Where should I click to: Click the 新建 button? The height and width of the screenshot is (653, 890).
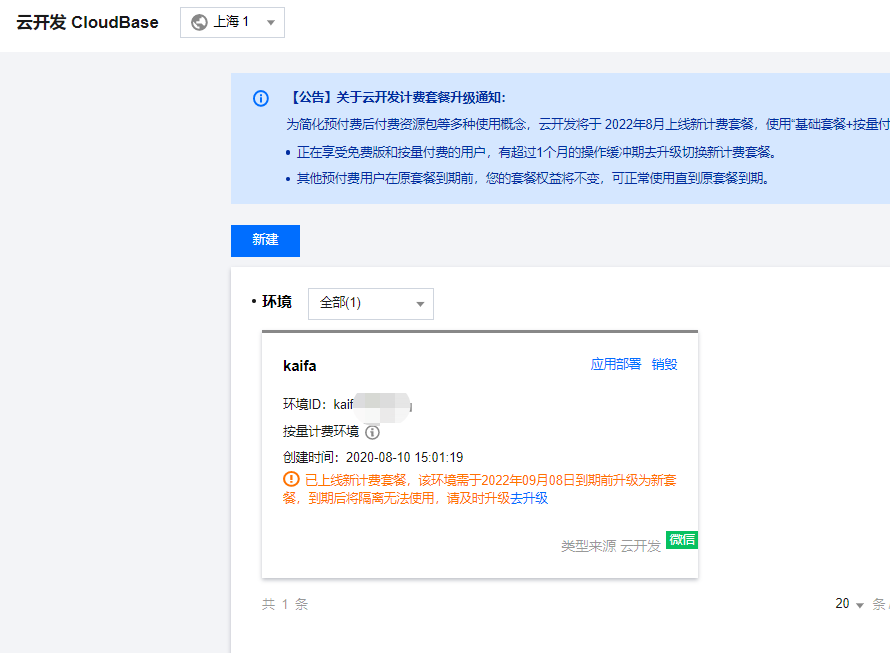(265, 241)
